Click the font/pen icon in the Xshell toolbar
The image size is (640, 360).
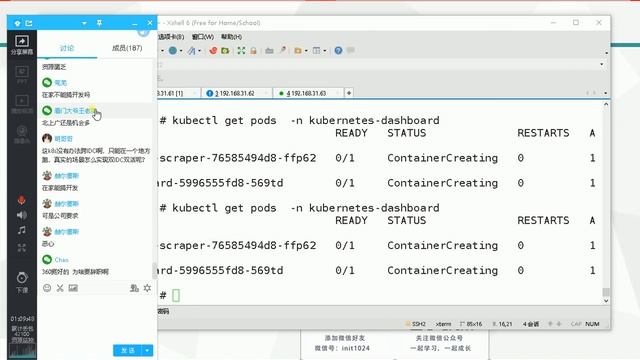click(x=191, y=51)
